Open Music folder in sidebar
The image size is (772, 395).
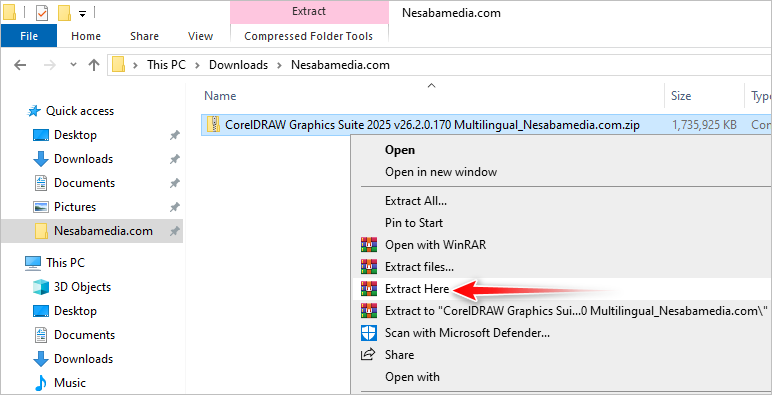point(70,383)
